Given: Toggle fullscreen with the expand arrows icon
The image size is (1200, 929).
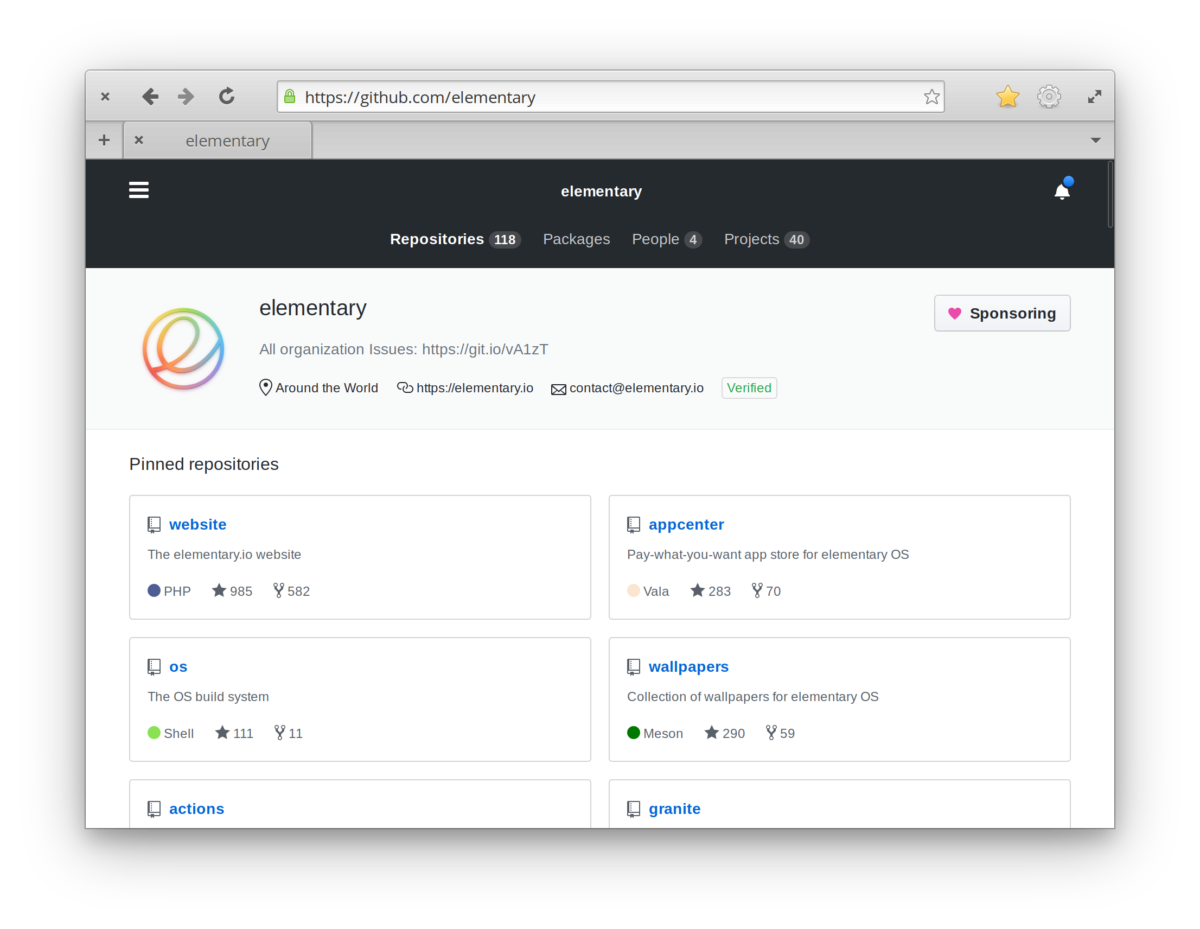Looking at the screenshot, I should pyautogui.click(x=1095, y=97).
